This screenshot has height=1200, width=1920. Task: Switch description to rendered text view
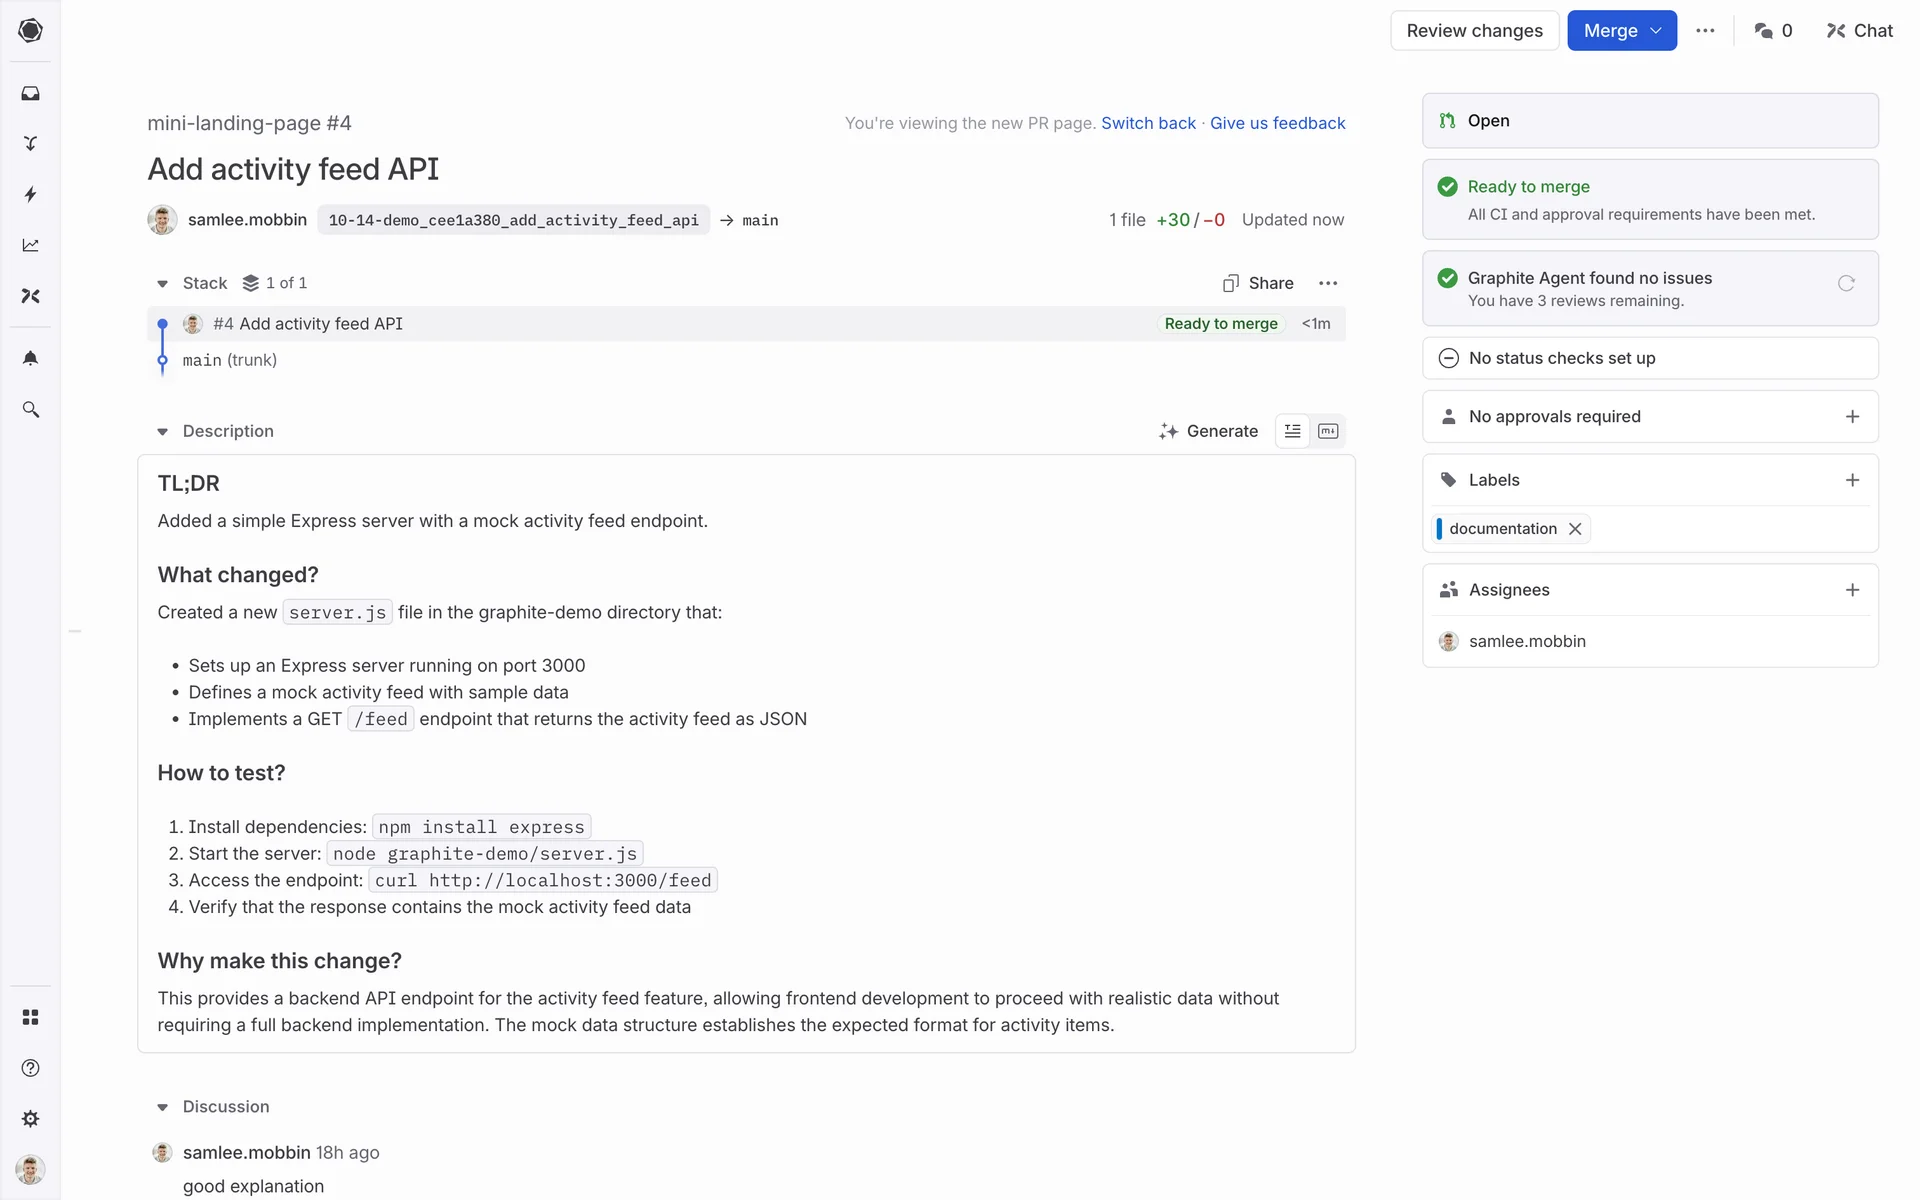pyautogui.click(x=1292, y=431)
